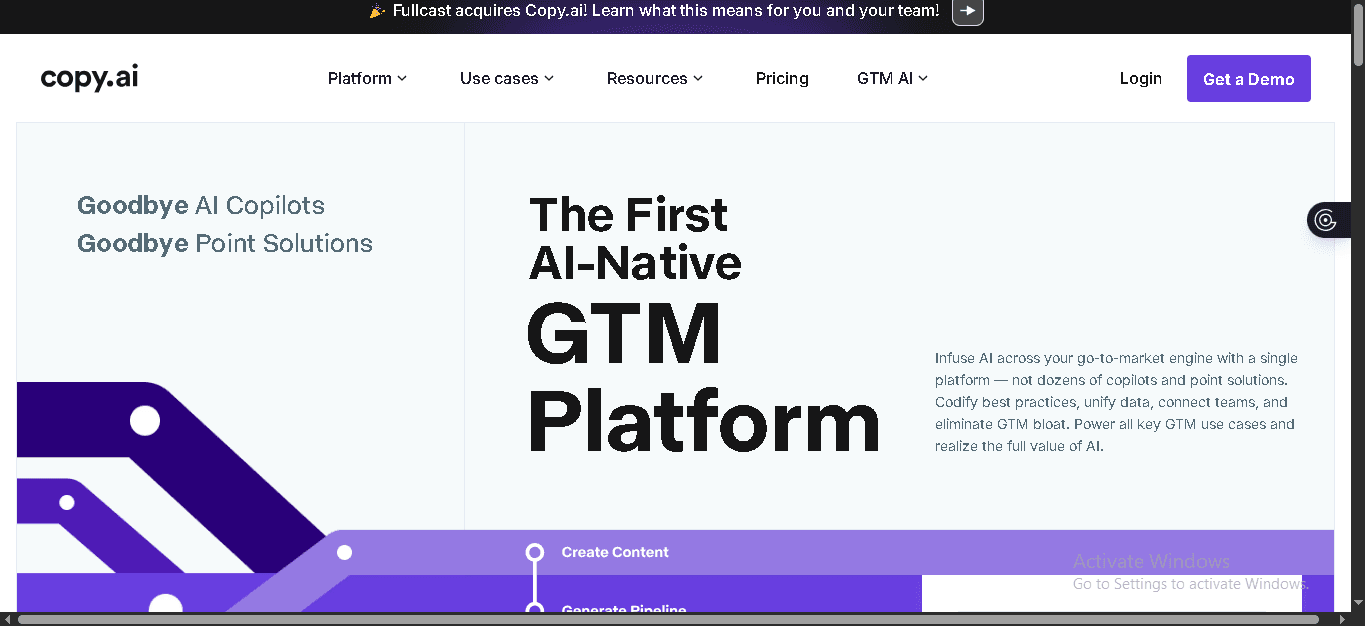Image resolution: width=1365 pixels, height=626 pixels.
Task: Select Pricing in the navigation bar
Action: pyautogui.click(x=782, y=78)
